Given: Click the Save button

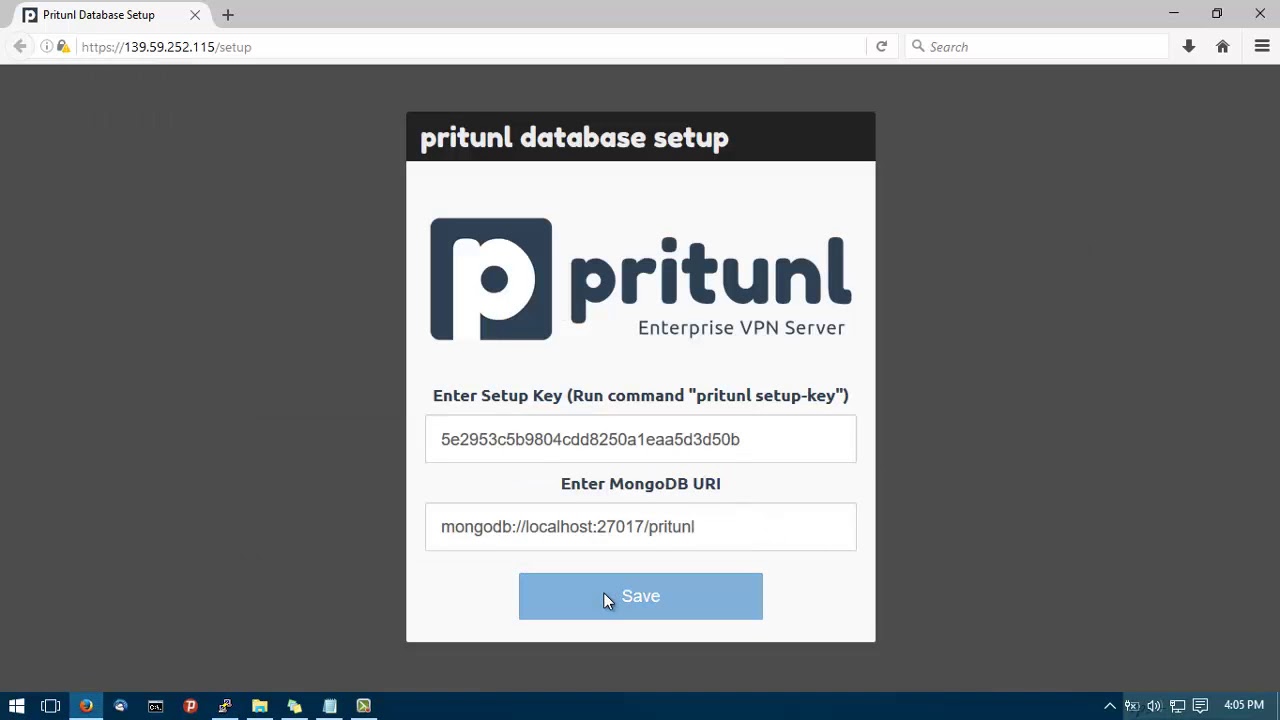Looking at the screenshot, I should 640,596.
